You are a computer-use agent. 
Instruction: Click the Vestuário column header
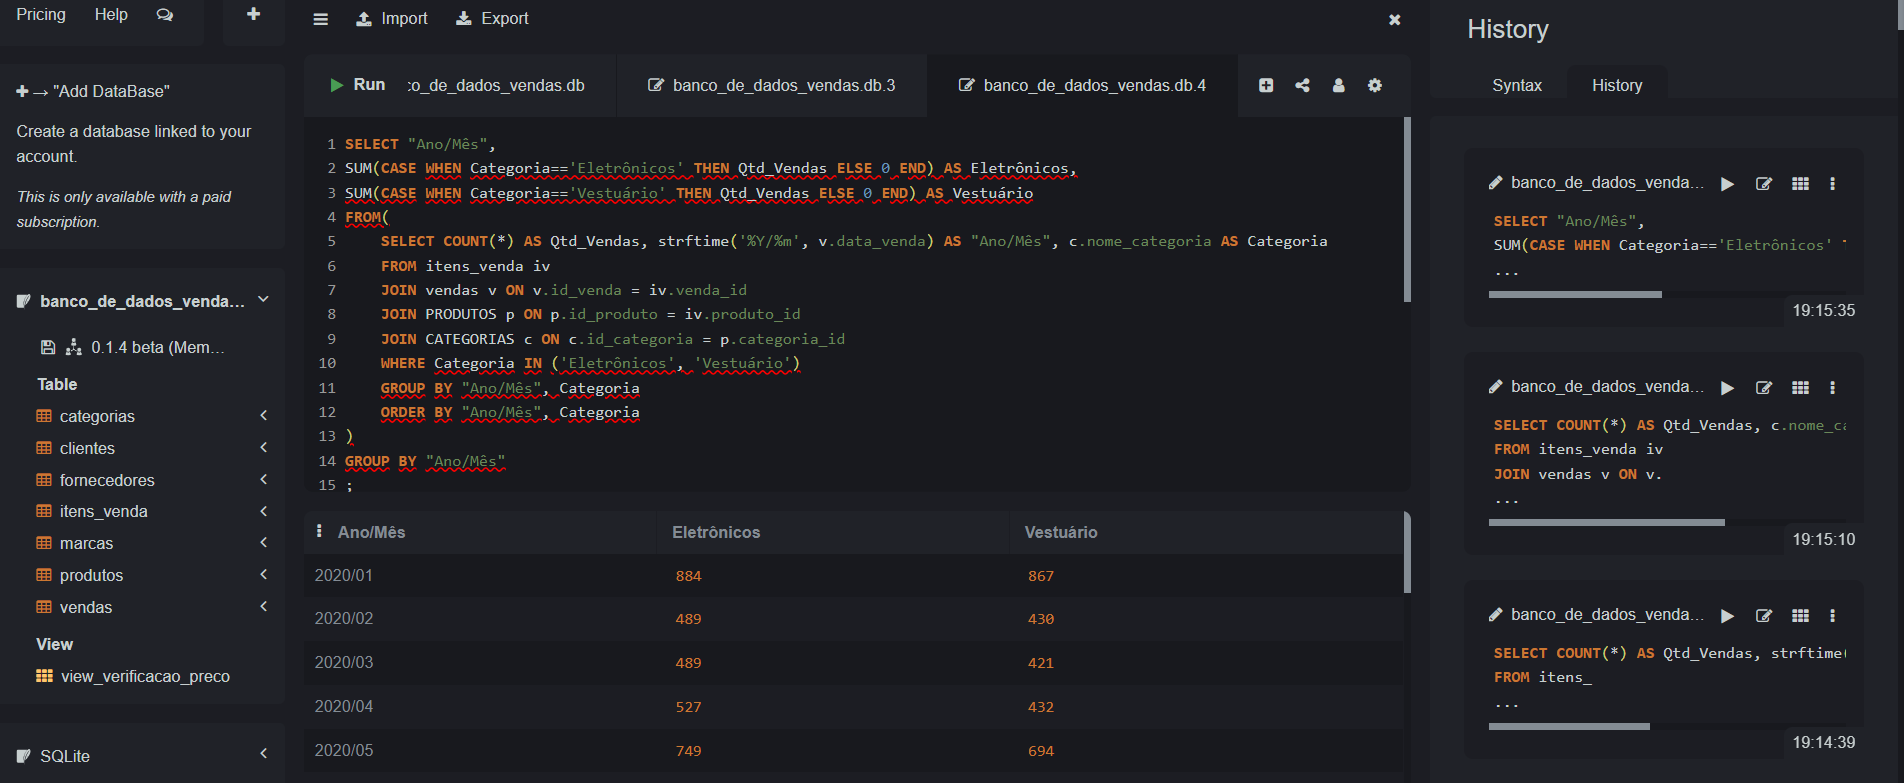click(1061, 532)
